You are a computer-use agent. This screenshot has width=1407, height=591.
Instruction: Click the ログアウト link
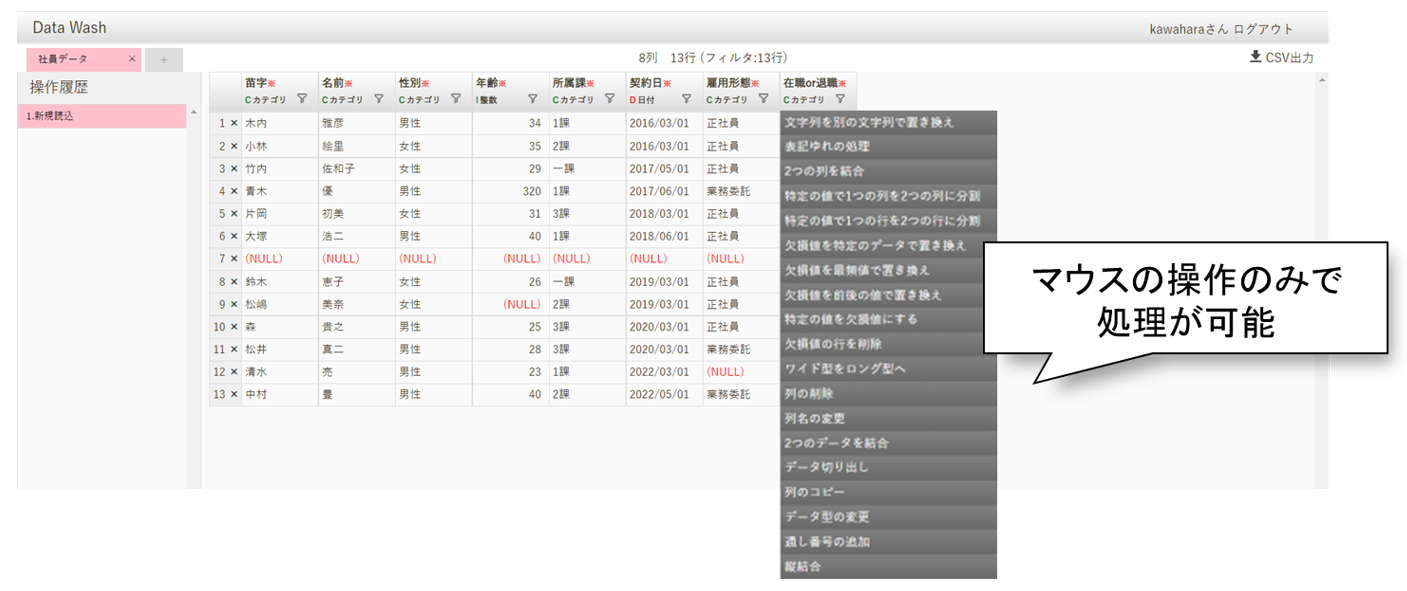click(1263, 29)
